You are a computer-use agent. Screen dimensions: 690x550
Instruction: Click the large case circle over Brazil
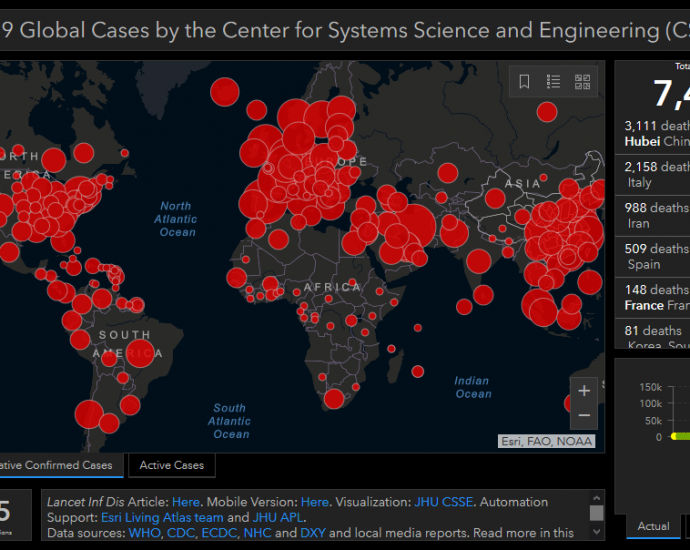[140, 353]
